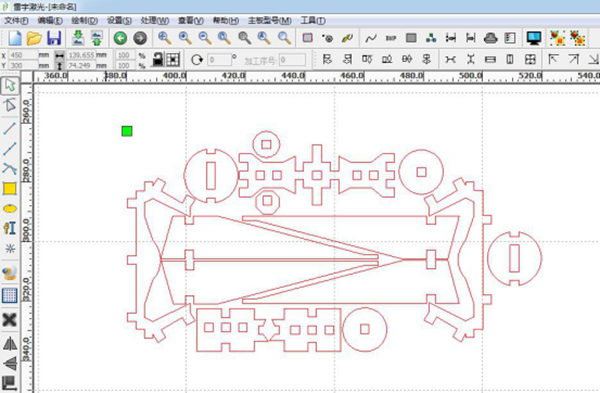Click the make same size four-square icon
Screen dimensions: 600x393
tap(530, 59)
